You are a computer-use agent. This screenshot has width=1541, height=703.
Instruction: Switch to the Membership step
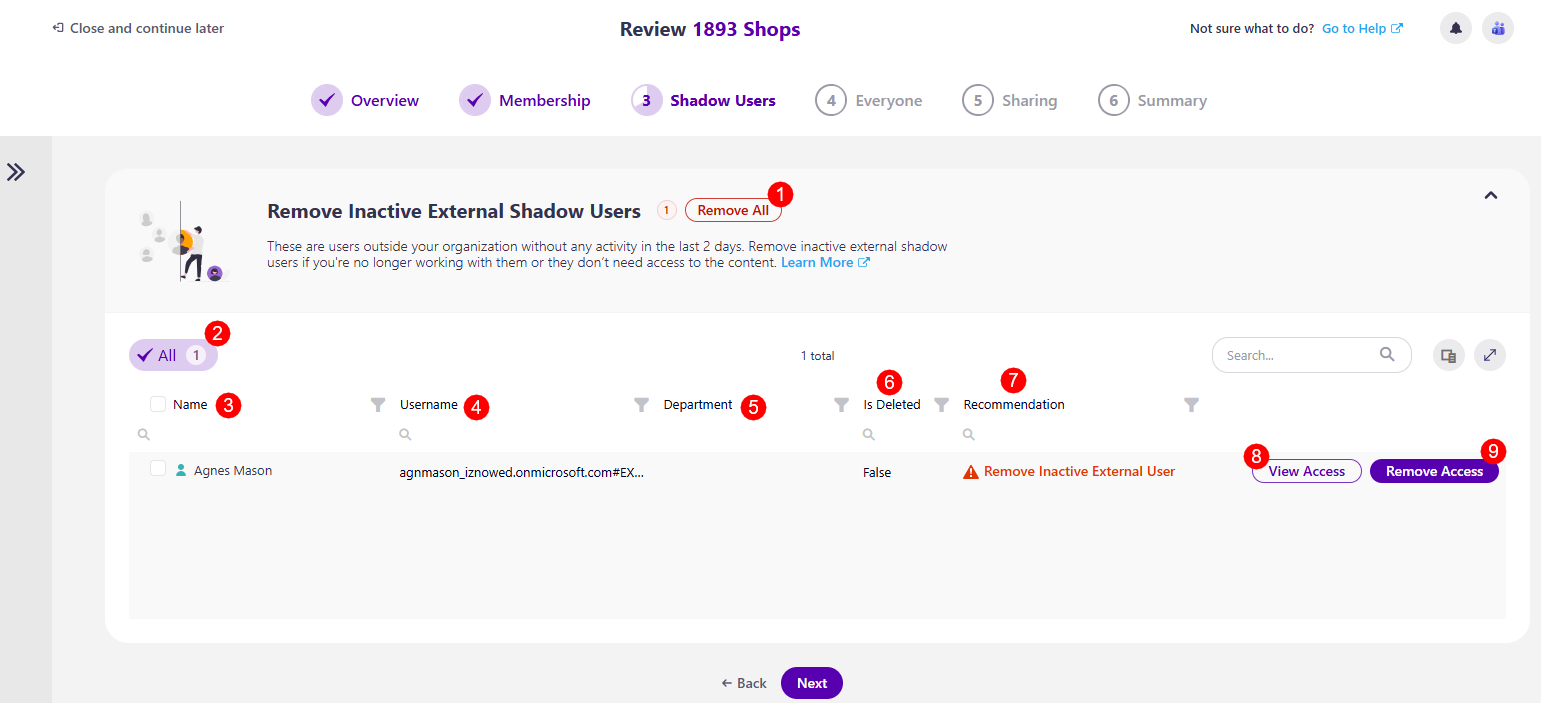click(545, 100)
